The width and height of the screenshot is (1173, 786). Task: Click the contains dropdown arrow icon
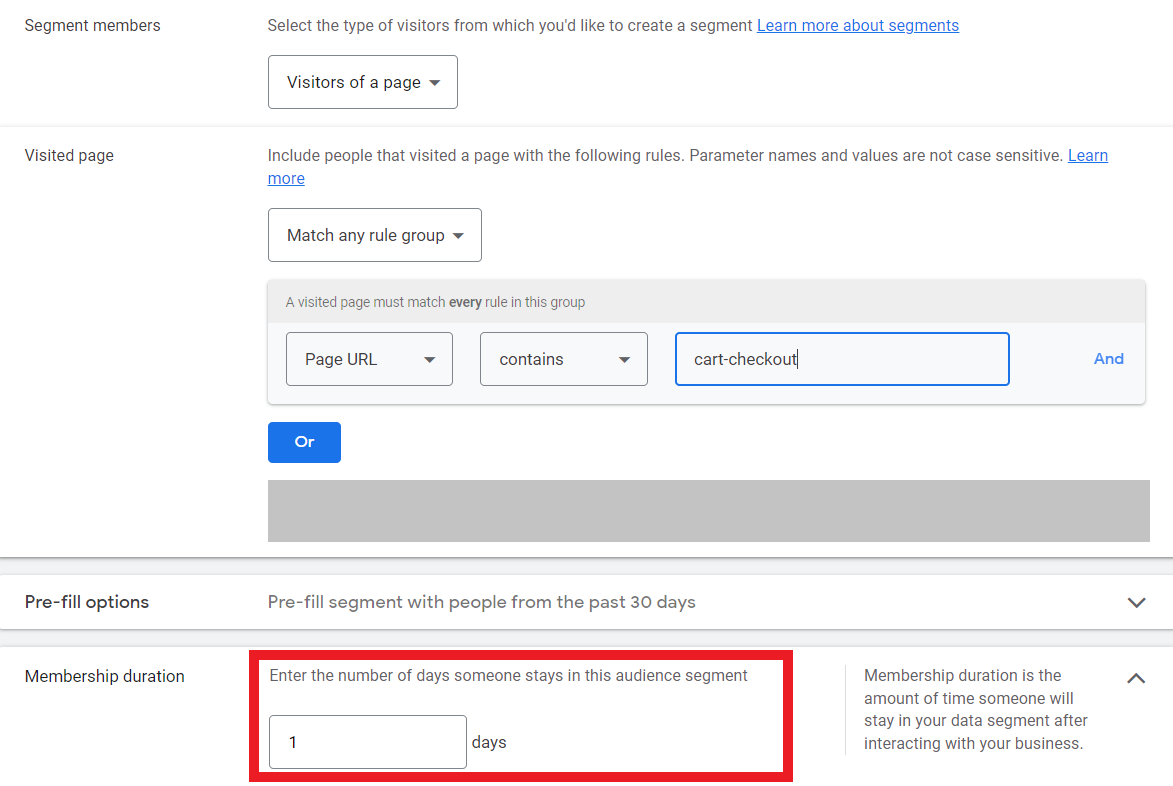(624, 358)
